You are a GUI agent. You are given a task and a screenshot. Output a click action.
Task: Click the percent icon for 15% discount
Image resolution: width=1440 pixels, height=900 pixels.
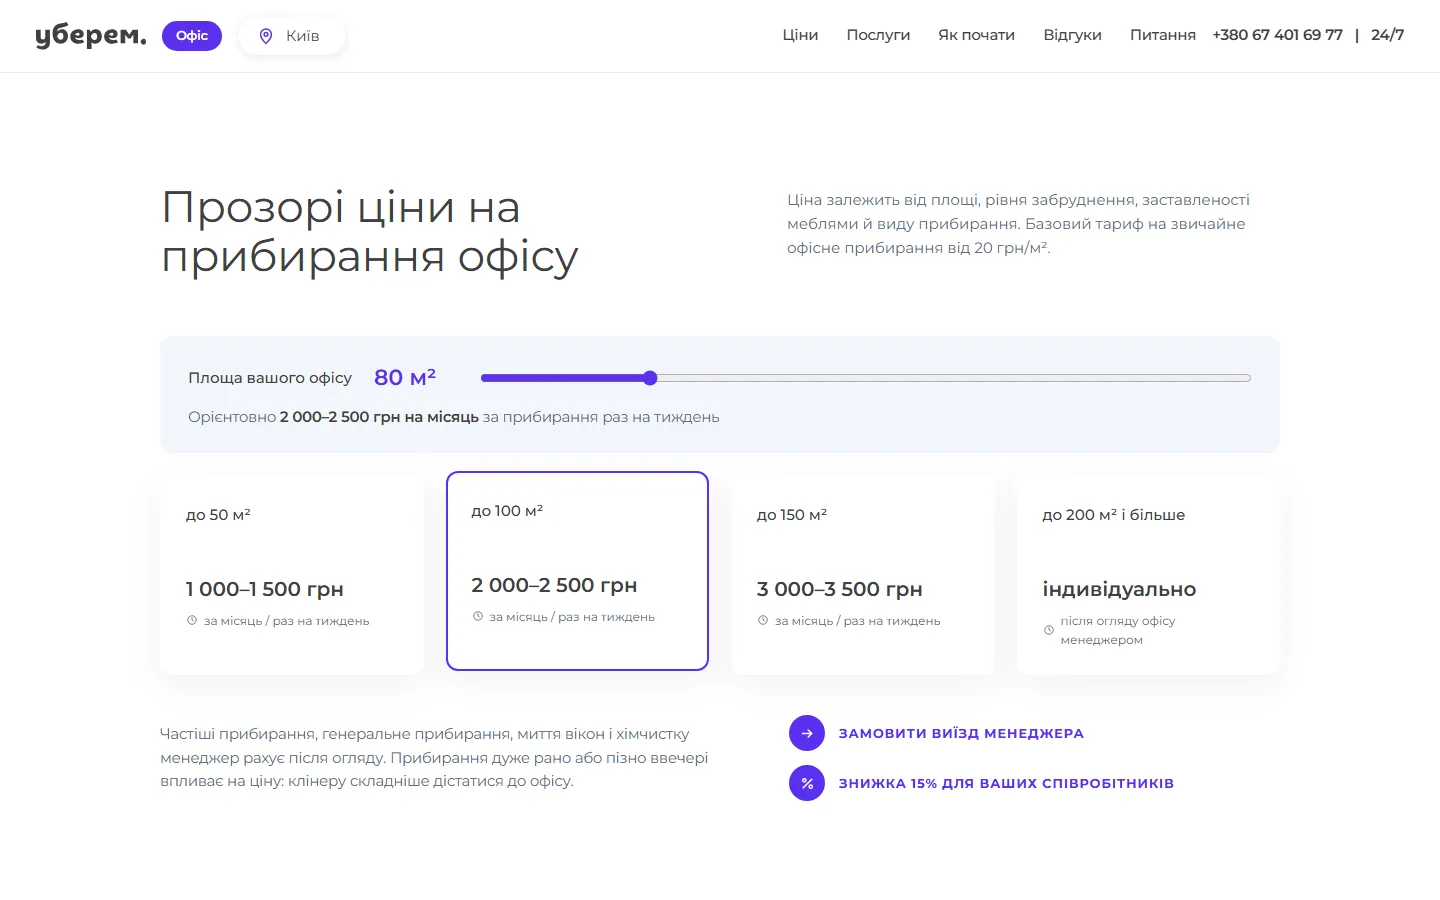[807, 783]
